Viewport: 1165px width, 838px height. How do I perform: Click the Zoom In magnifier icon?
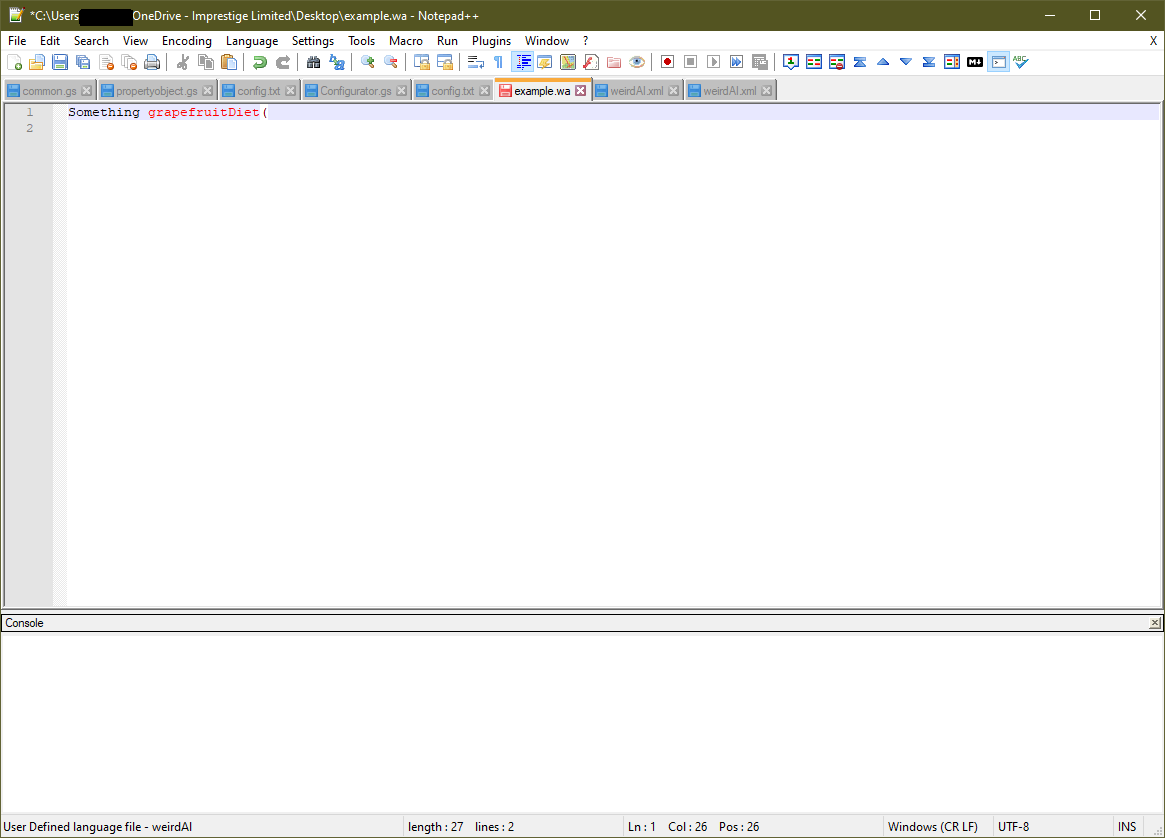coord(368,62)
